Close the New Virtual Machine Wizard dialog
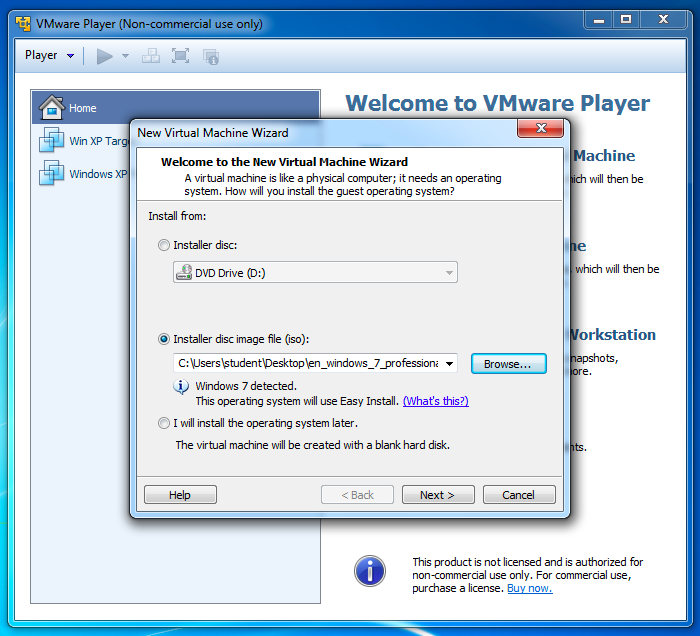Screen dimensions: 700x636 point(541,129)
